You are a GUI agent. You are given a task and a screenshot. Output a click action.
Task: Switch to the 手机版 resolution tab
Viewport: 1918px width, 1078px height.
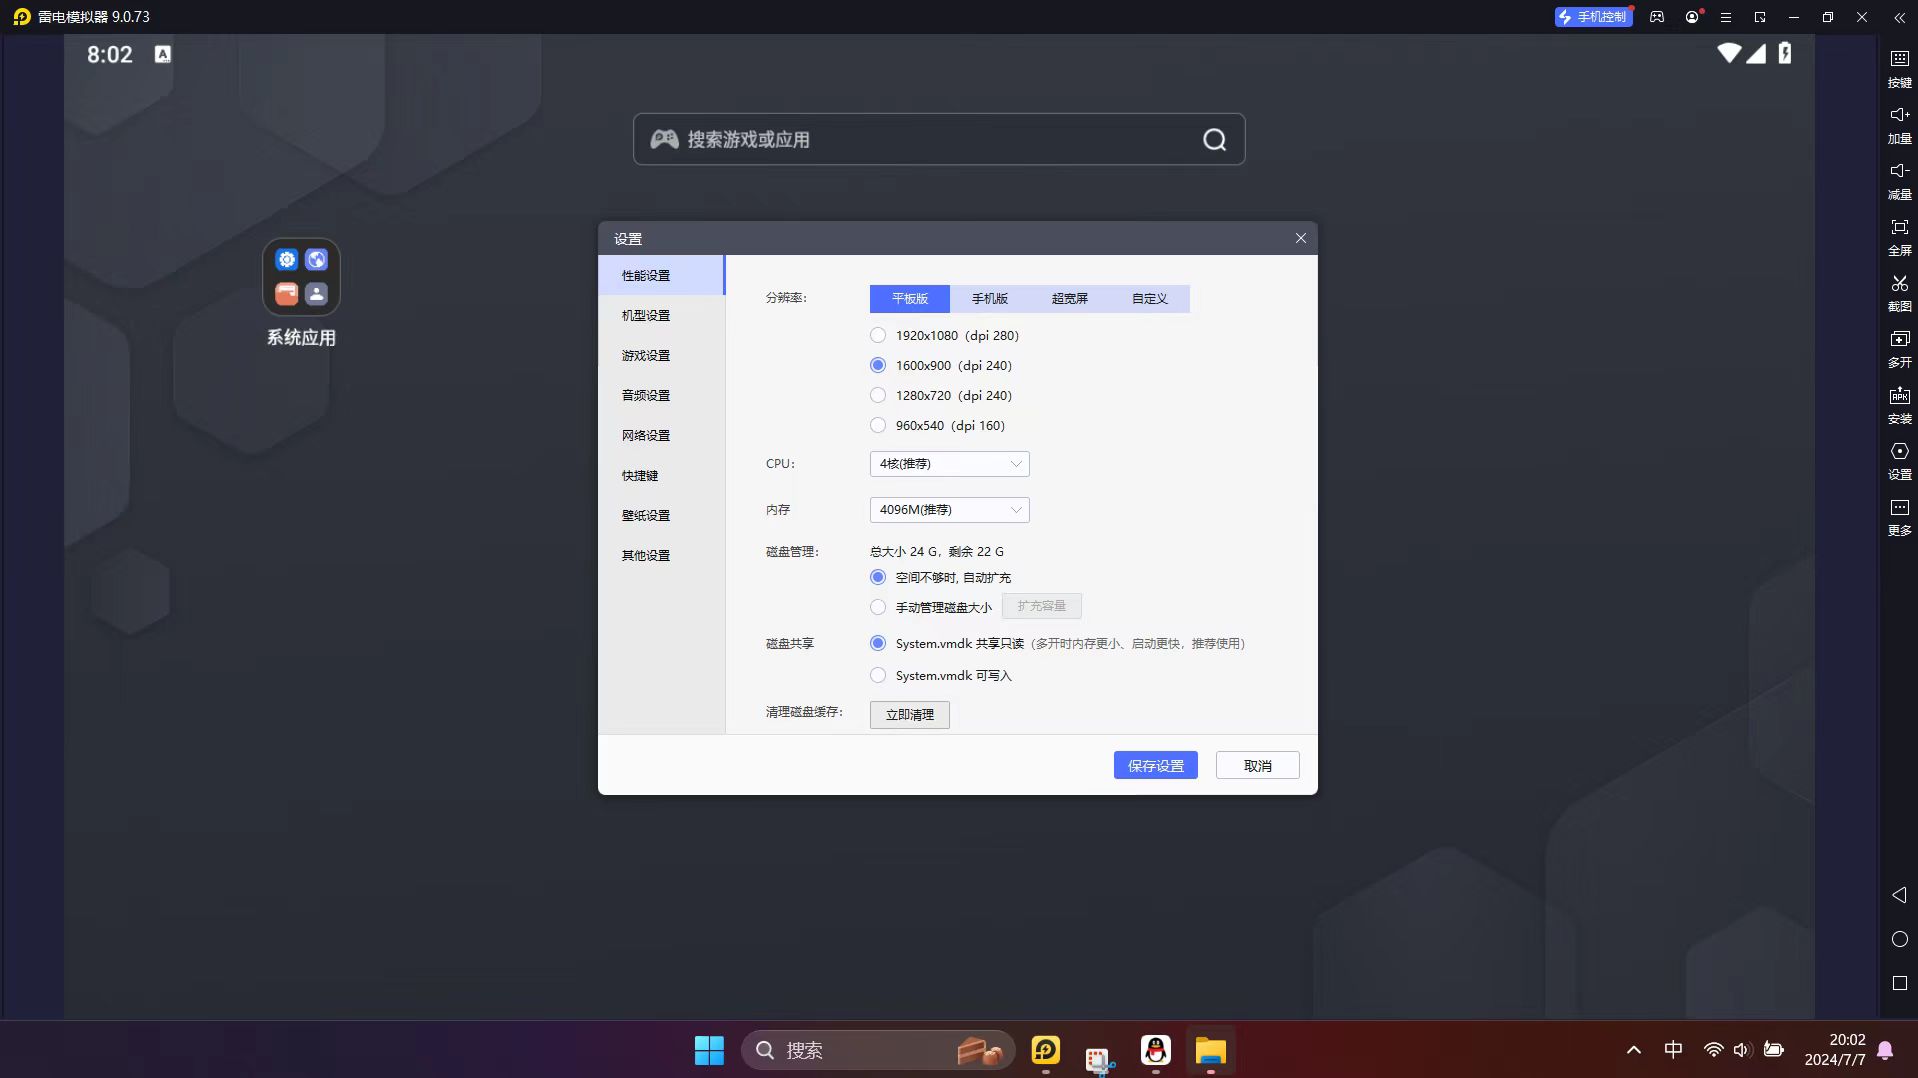(x=989, y=299)
